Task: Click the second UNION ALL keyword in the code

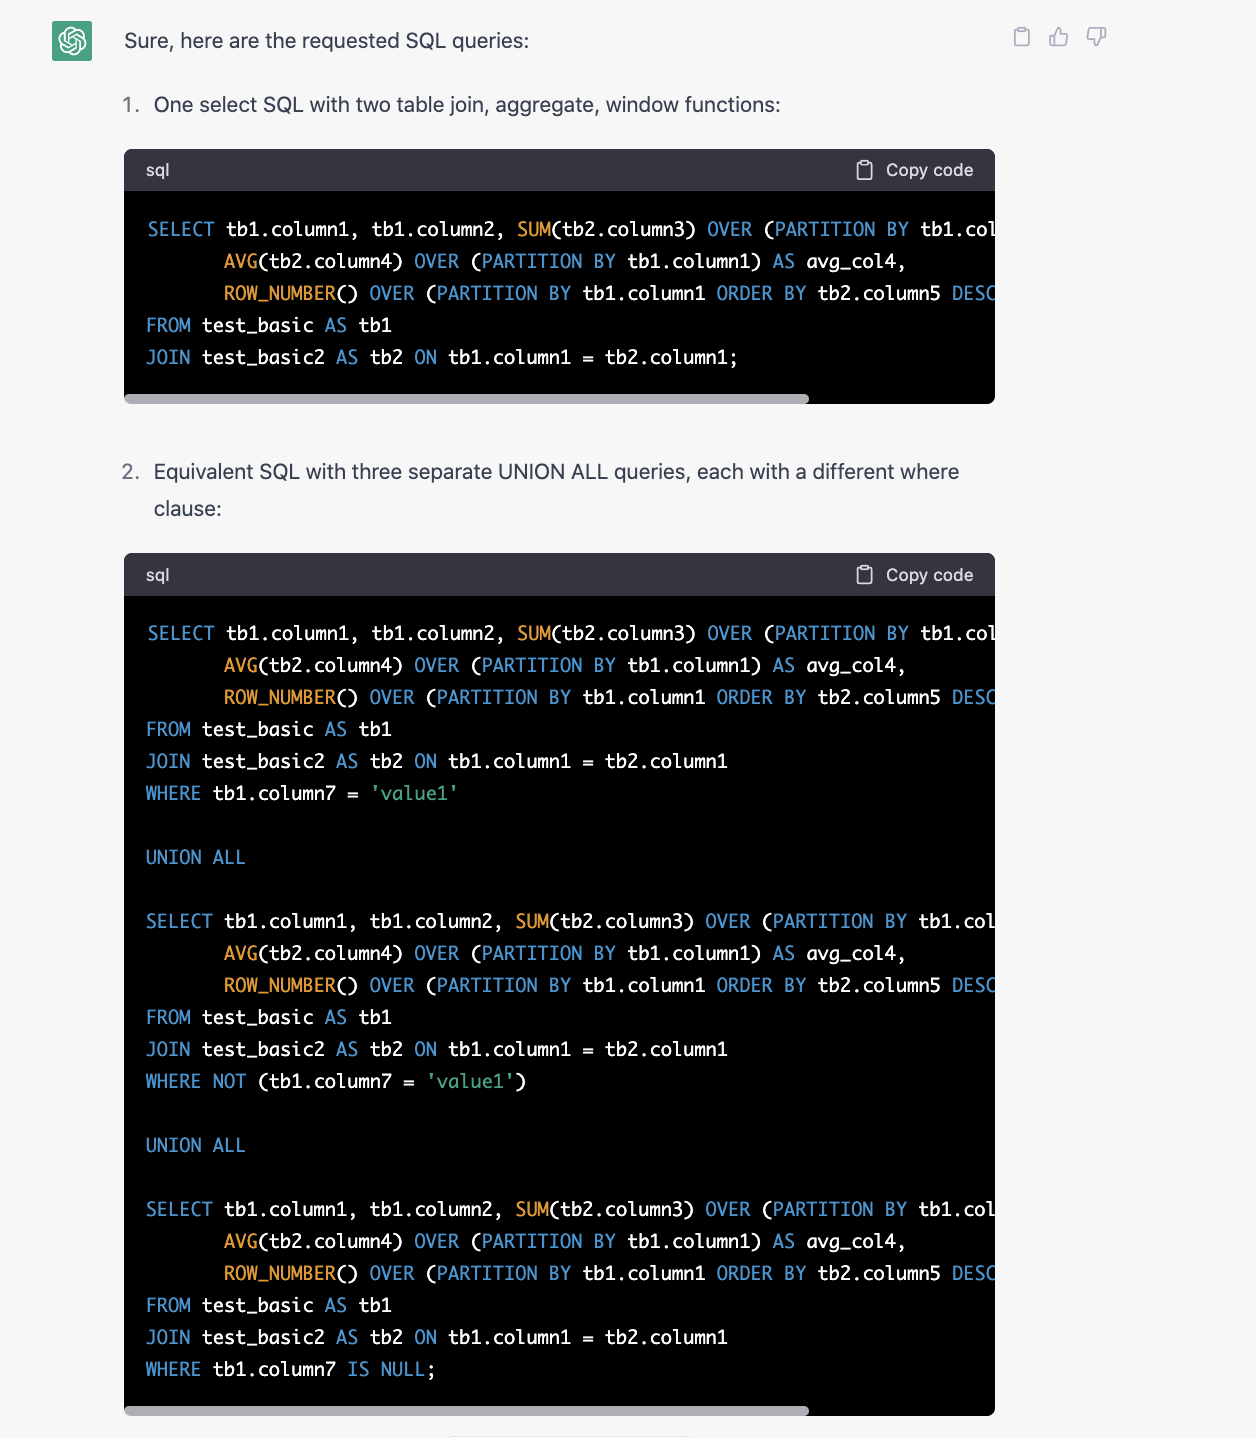Action: pyautogui.click(x=195, y=1145)
